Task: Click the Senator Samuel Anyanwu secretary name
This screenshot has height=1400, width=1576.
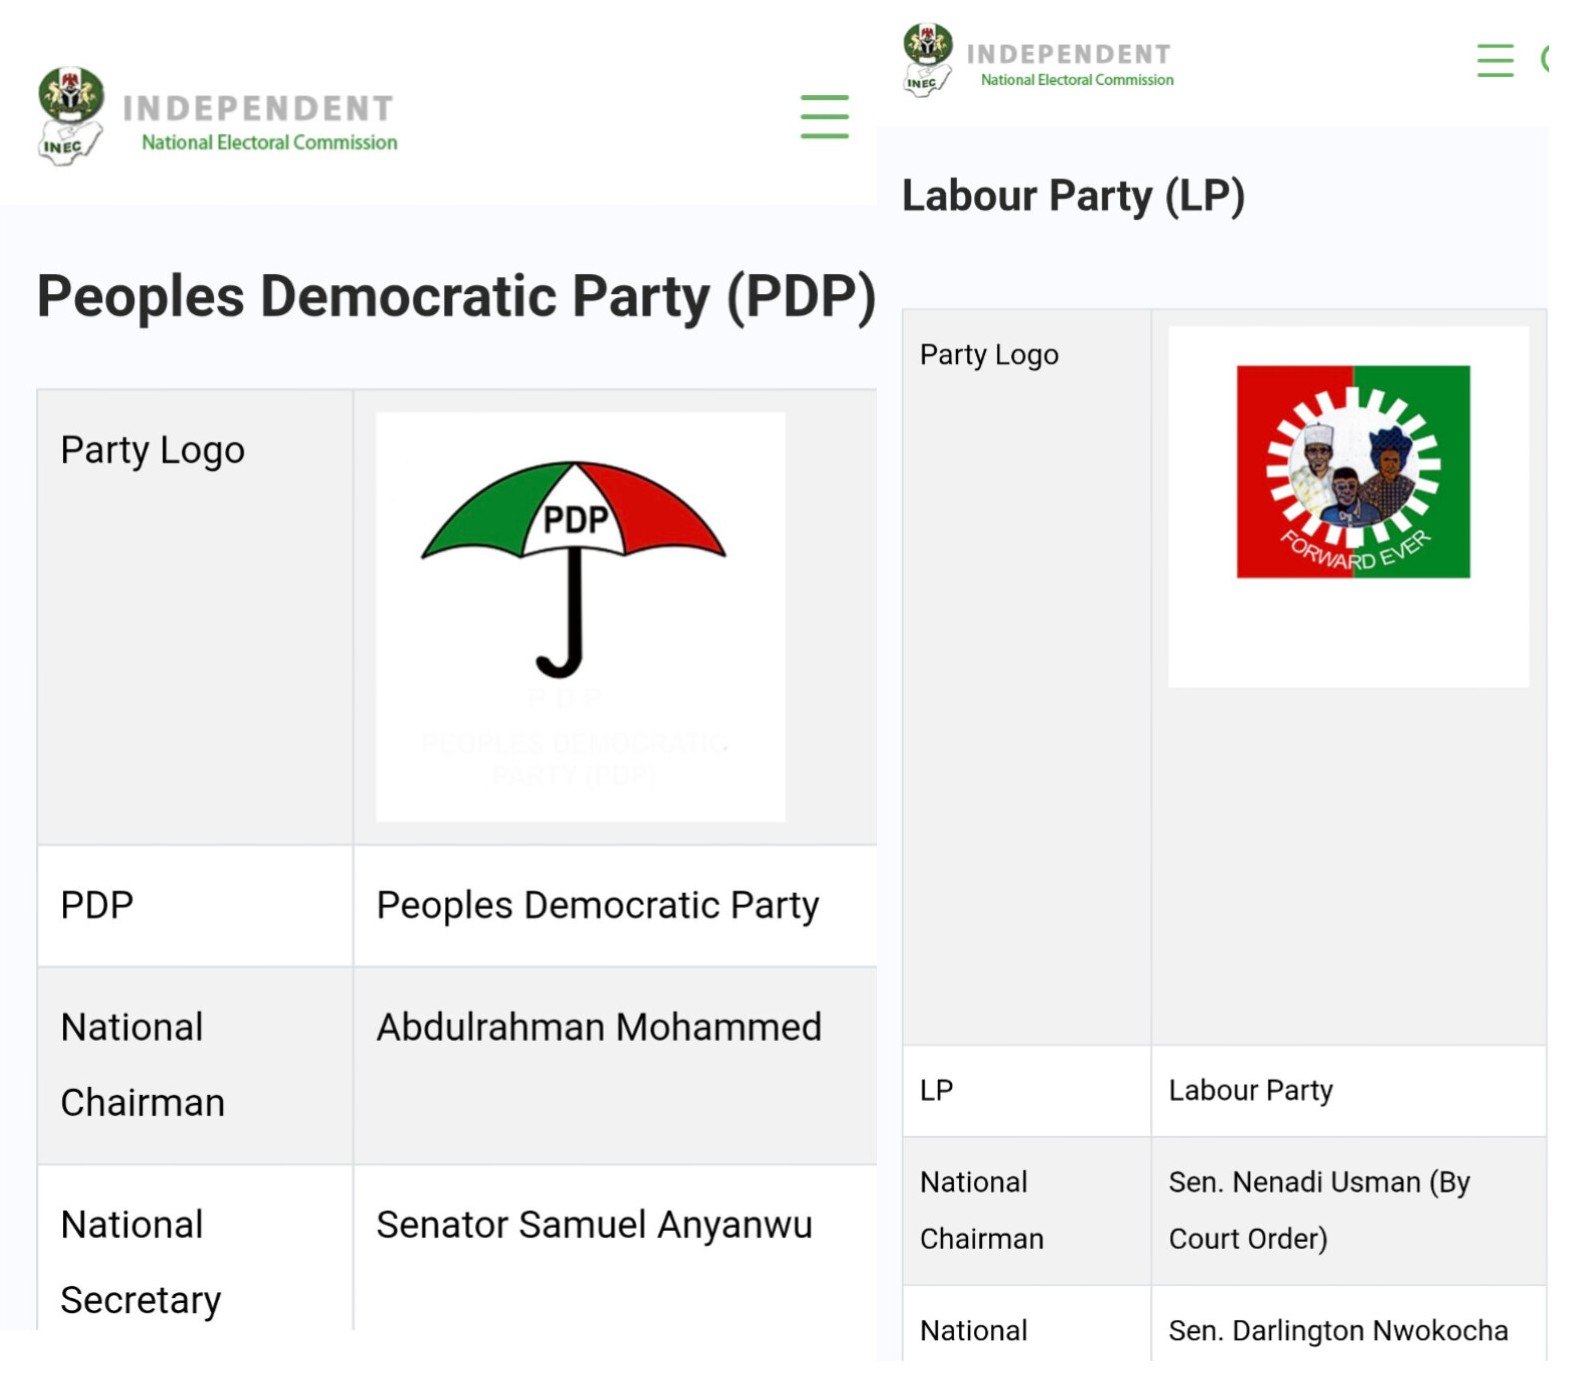Action: (594, 1225)
